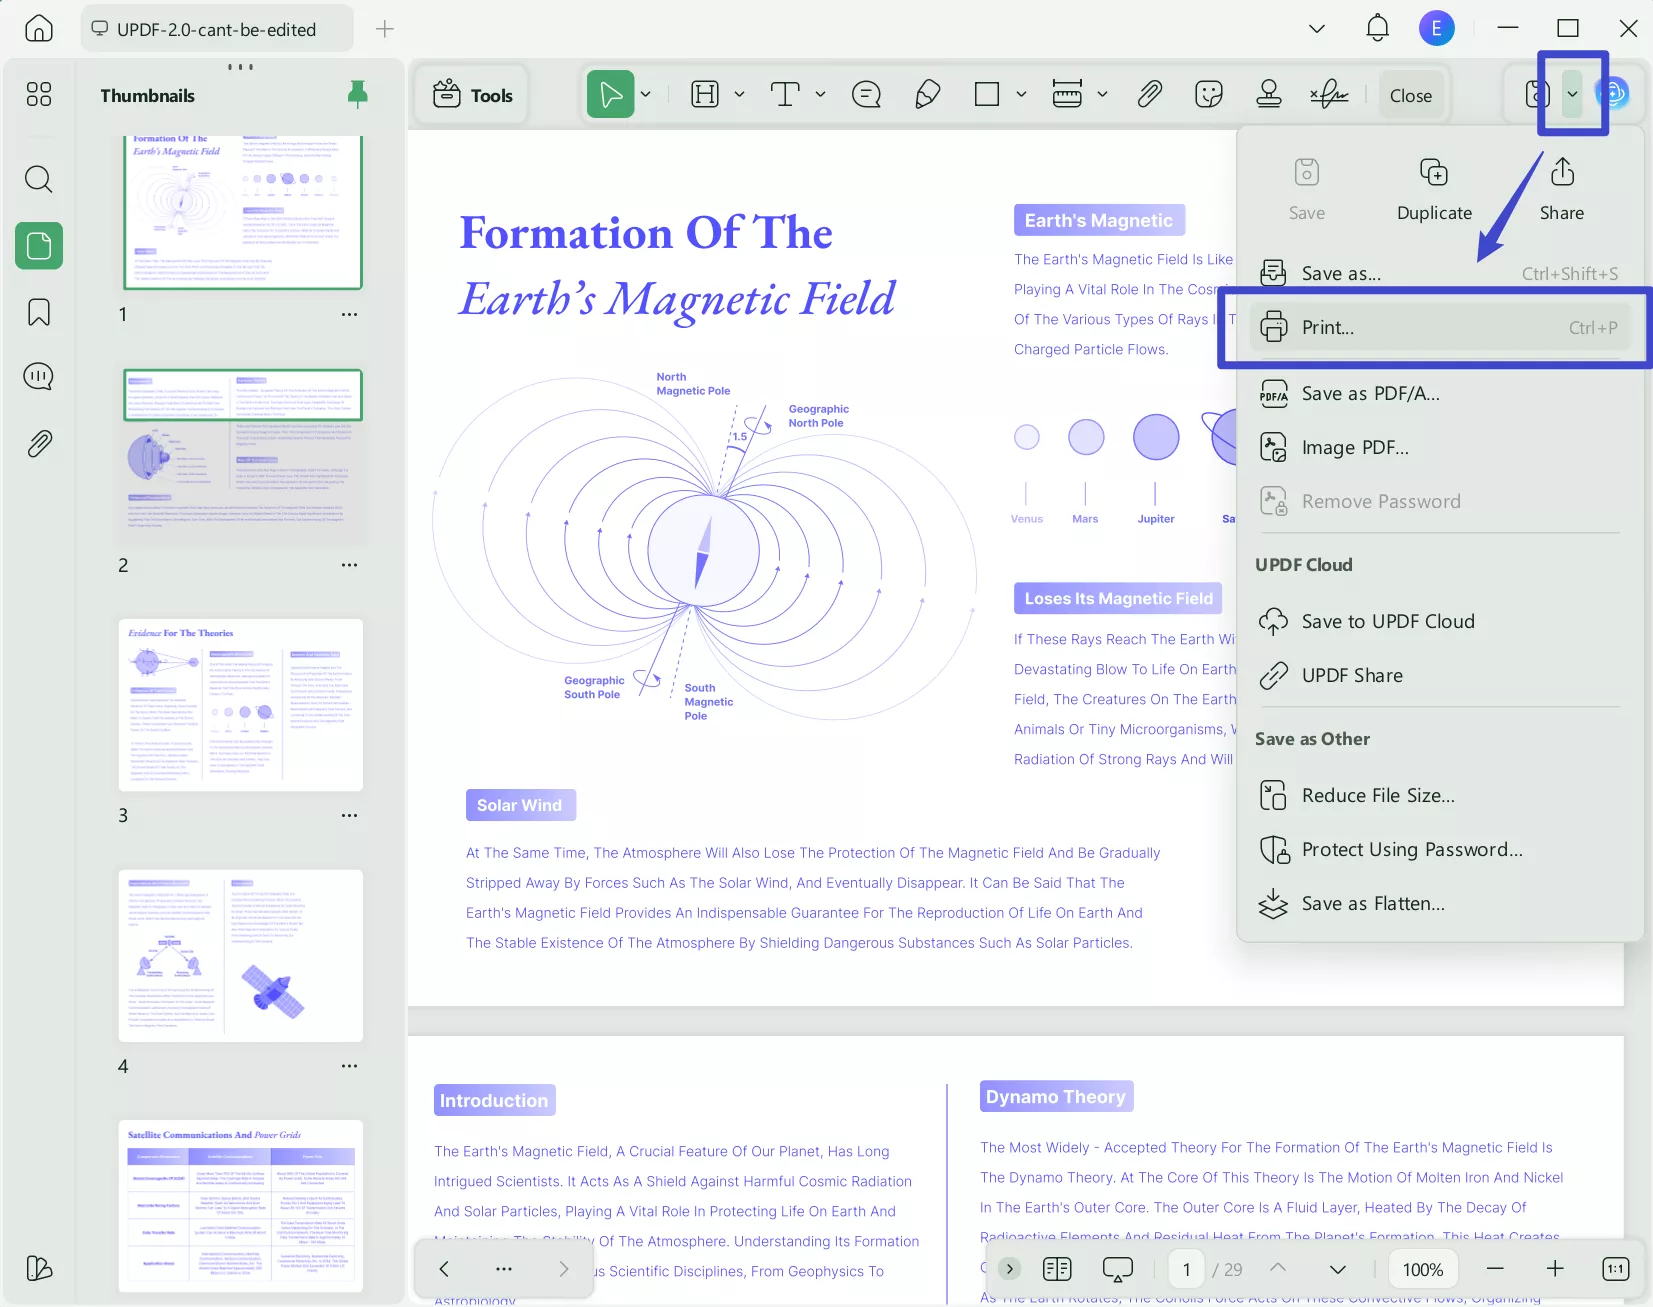This screenshot has width=1653, height=1307.
Task: Click the page number input field
Action: (1185, 1268)
